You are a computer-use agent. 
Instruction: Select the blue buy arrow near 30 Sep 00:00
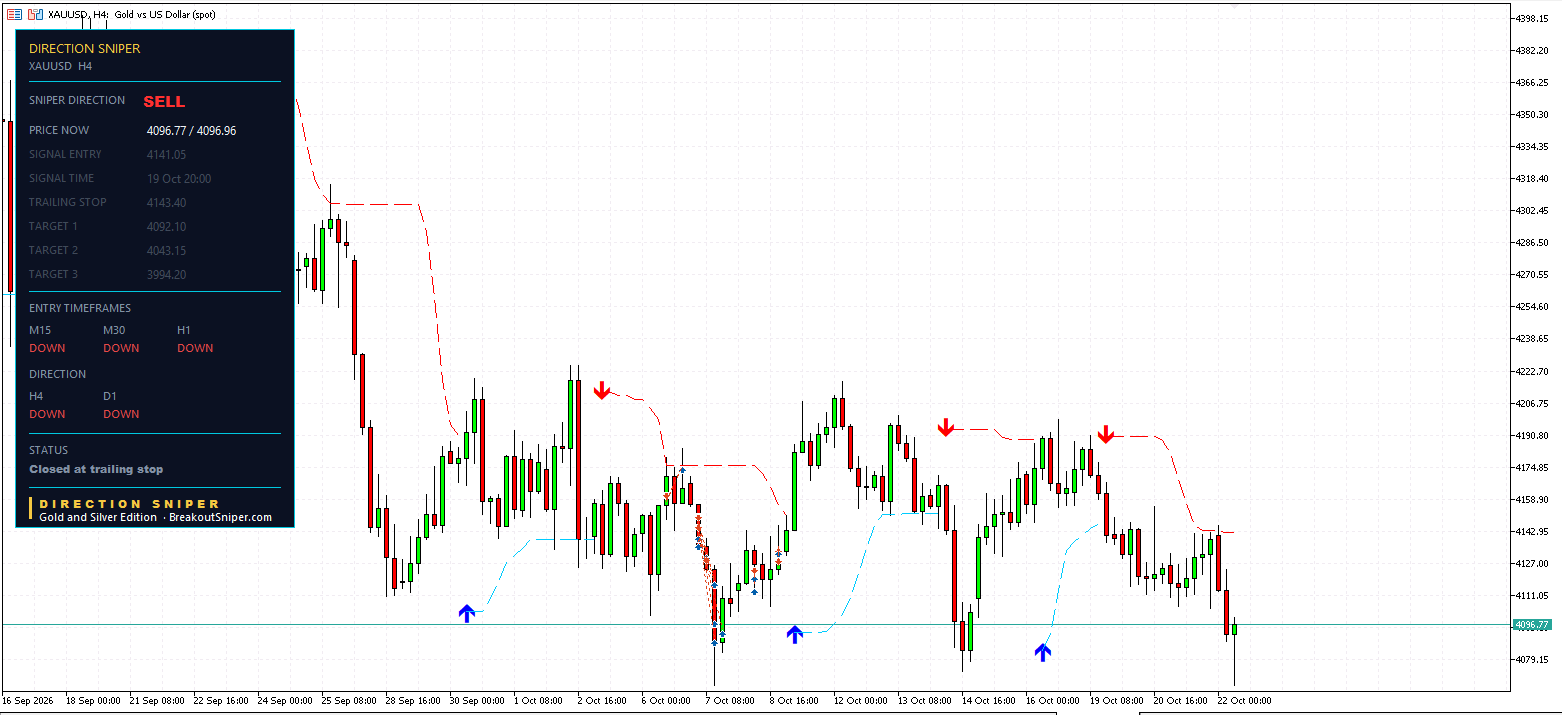466,613
